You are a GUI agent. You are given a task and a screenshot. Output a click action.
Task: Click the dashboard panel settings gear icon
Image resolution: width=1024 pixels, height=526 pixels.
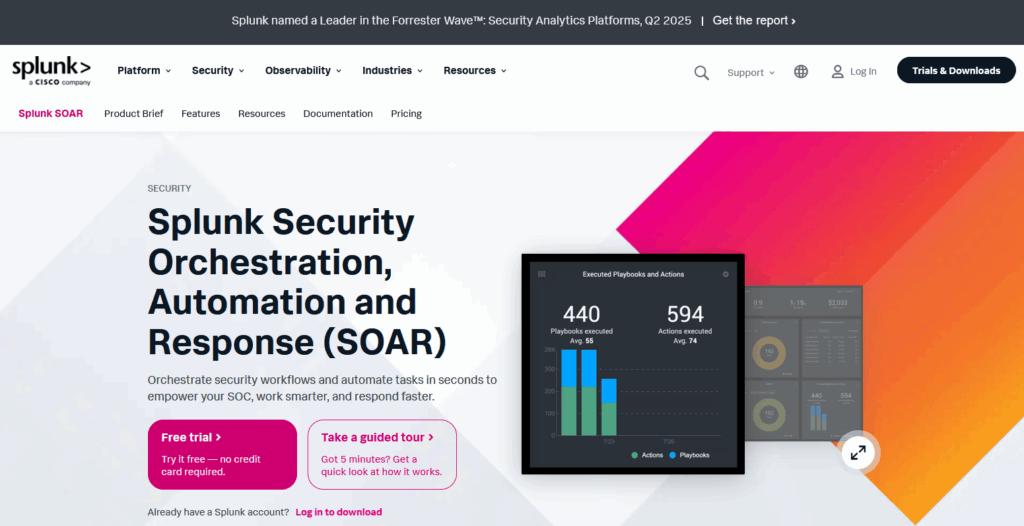click(x=726, y=274)
